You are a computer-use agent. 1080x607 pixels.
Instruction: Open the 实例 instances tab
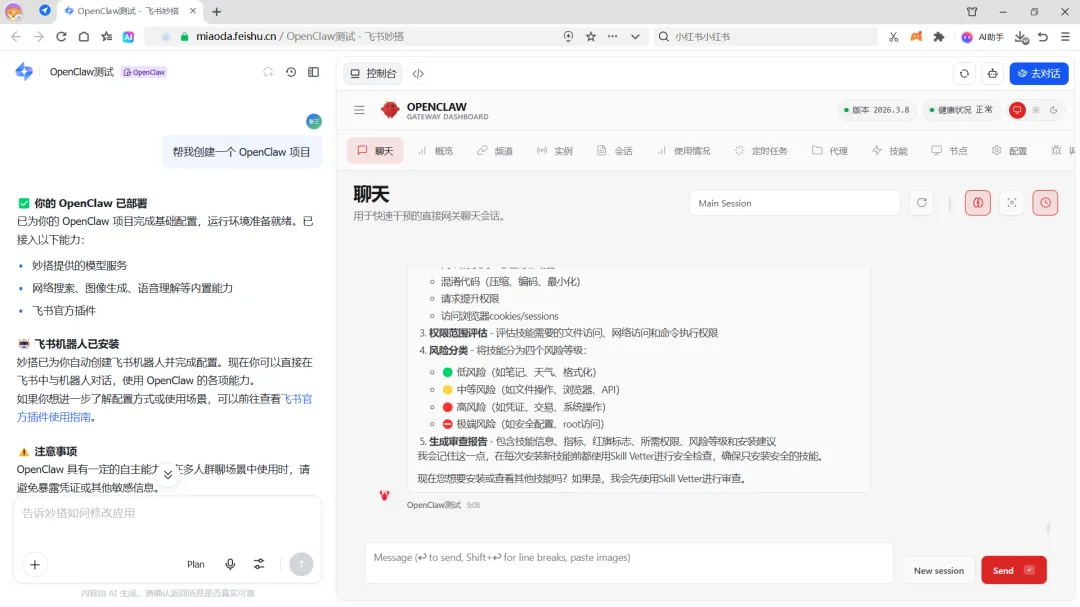click(x=554, y=151)
